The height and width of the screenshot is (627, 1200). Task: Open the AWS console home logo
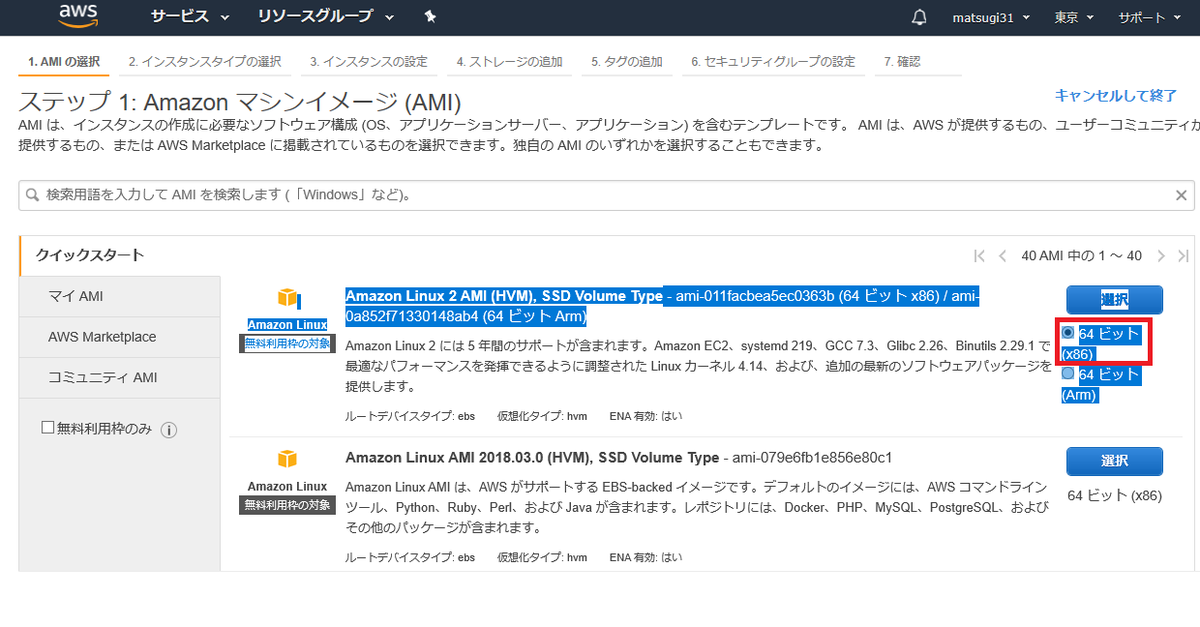(77, 16)
